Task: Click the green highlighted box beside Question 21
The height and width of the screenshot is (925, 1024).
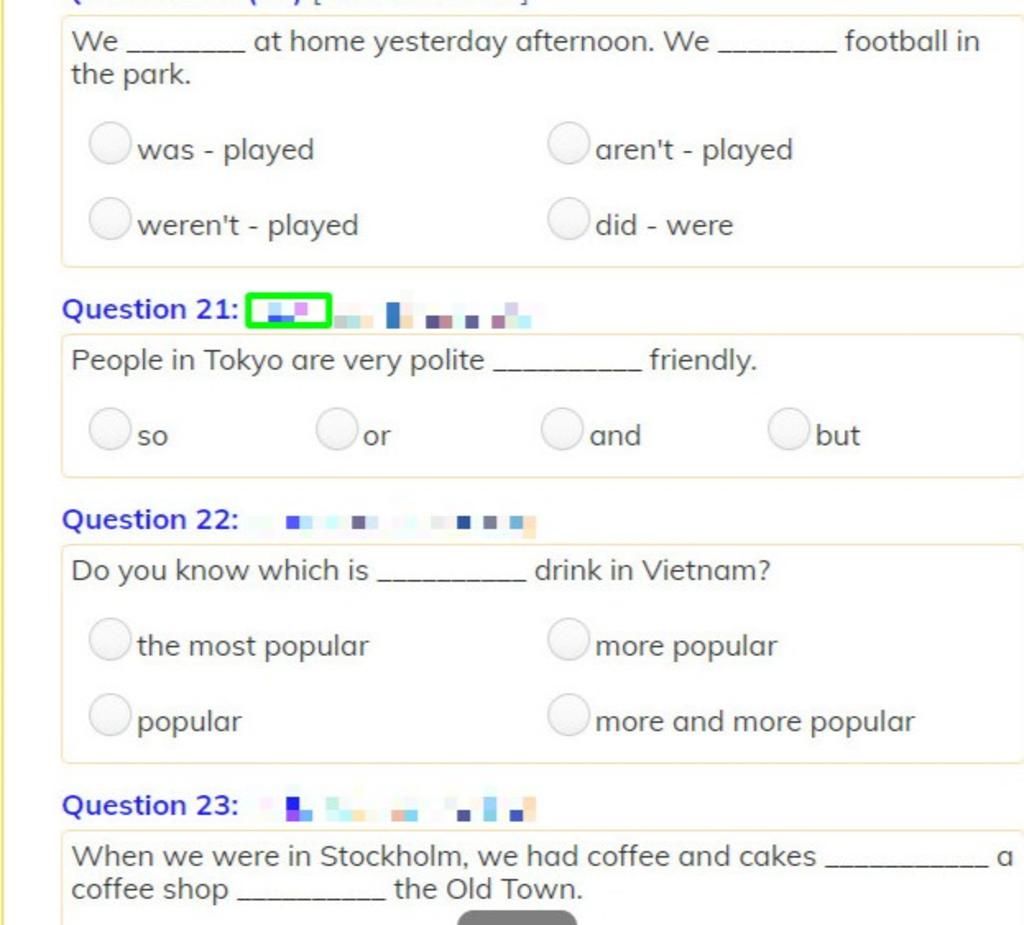Action: (289, 310)
